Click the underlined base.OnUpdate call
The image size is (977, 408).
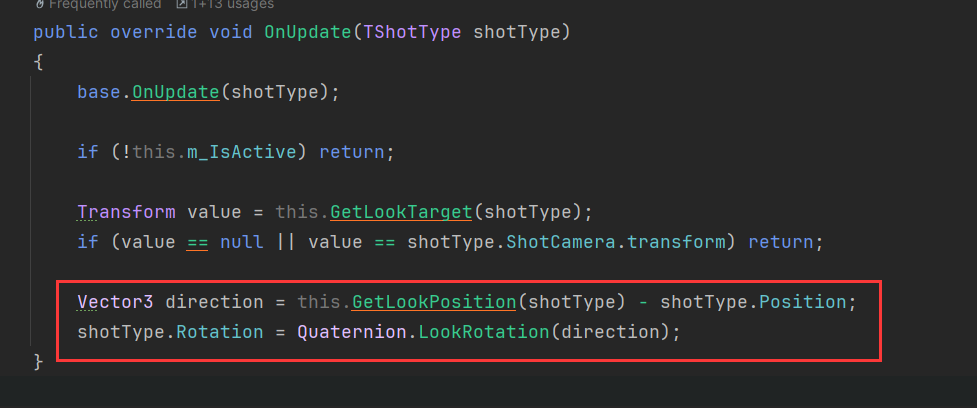pos(175,92)
